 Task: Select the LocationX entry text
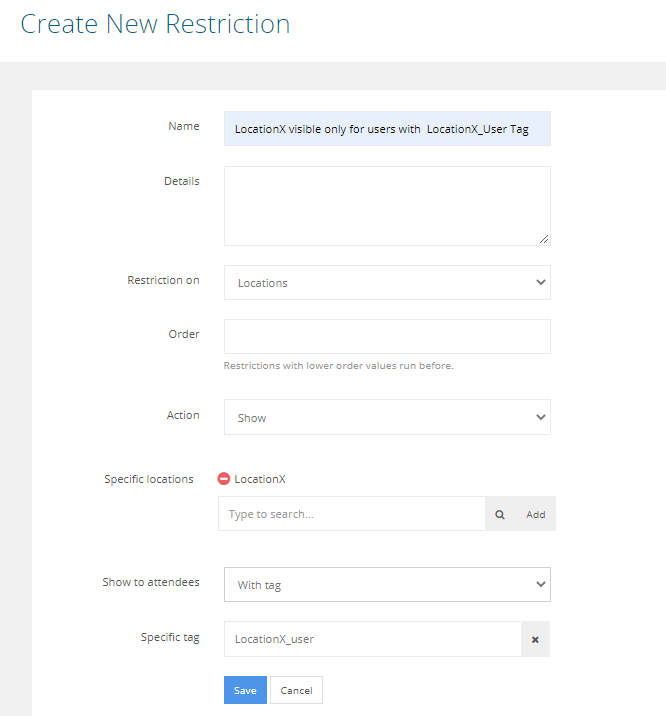(x=260, y=479)
